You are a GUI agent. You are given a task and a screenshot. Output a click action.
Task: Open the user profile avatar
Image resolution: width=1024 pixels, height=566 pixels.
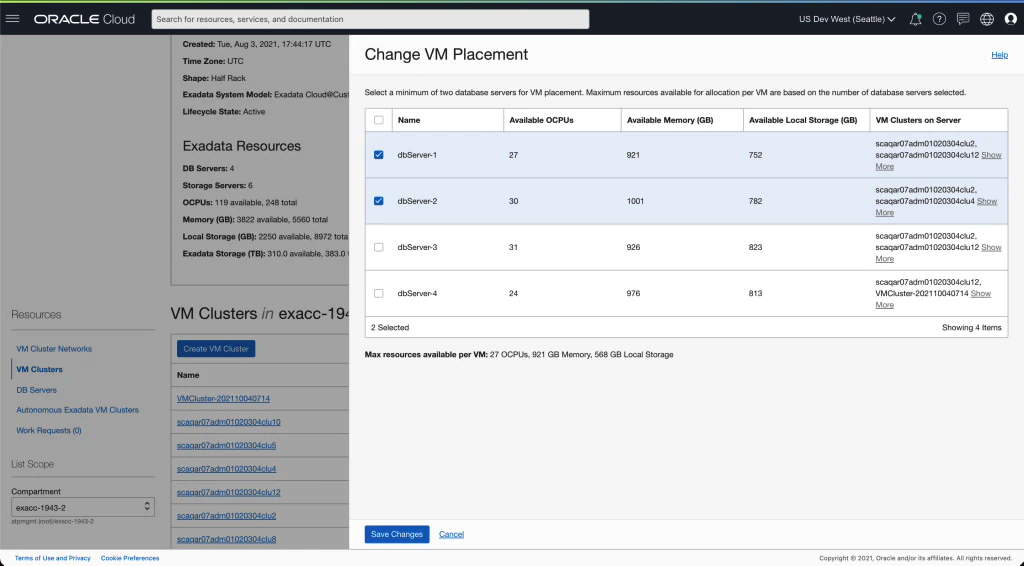1010,19
